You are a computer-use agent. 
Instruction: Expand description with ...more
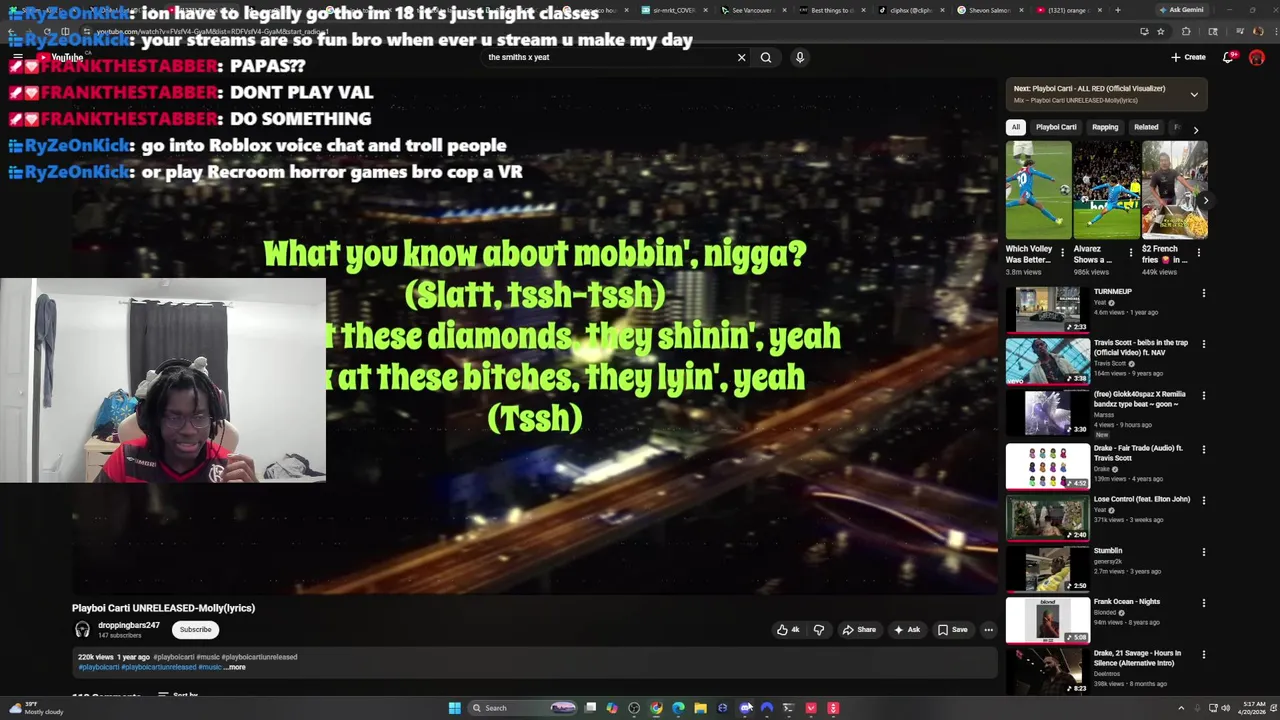(x=234, y=667)
